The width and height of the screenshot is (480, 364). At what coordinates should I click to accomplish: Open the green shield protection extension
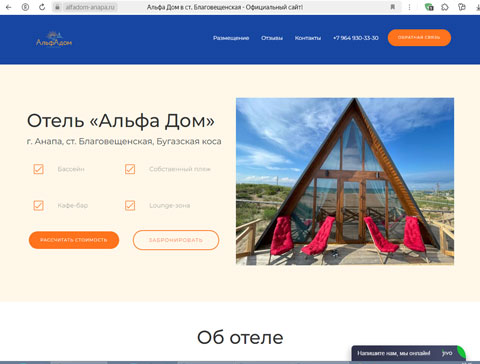[429, 7]
